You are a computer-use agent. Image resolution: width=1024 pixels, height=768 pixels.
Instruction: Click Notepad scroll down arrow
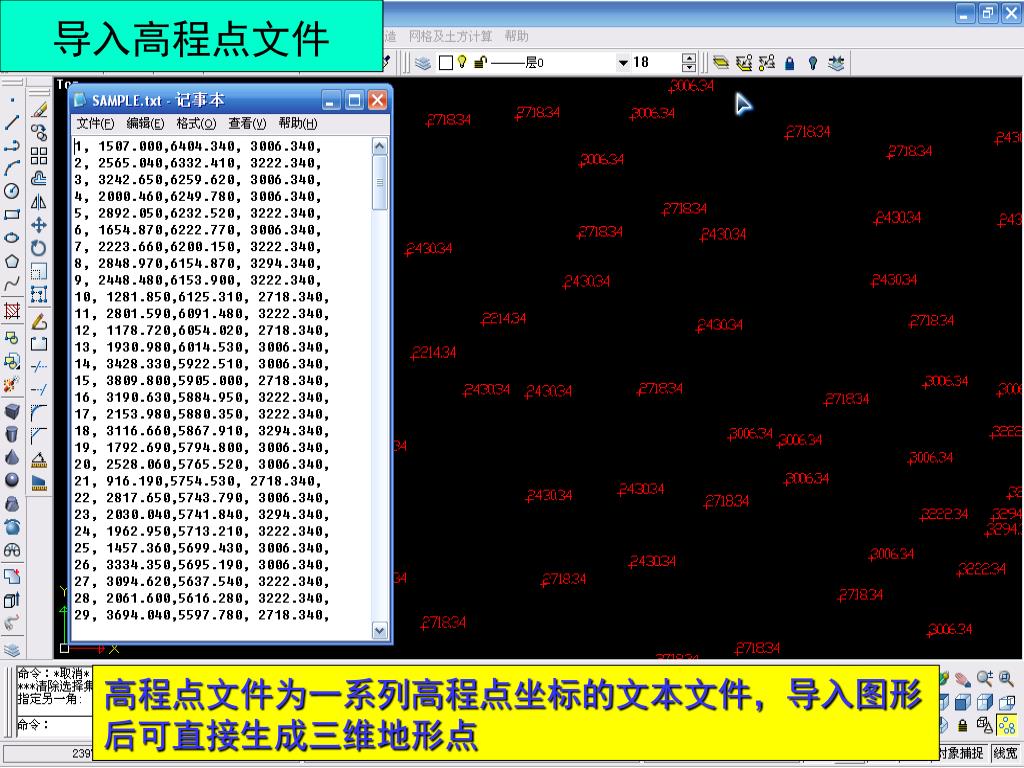(379, 630)
